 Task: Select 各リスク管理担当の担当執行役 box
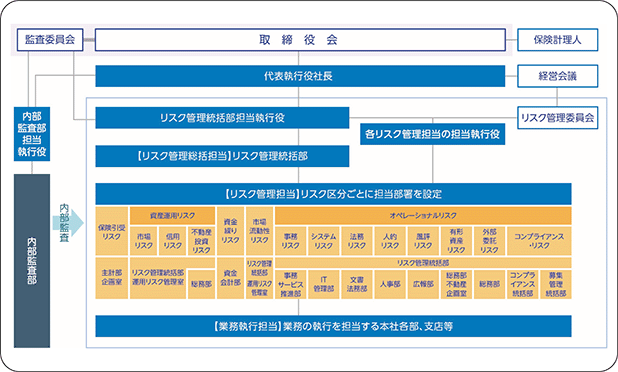coord(432,134)
